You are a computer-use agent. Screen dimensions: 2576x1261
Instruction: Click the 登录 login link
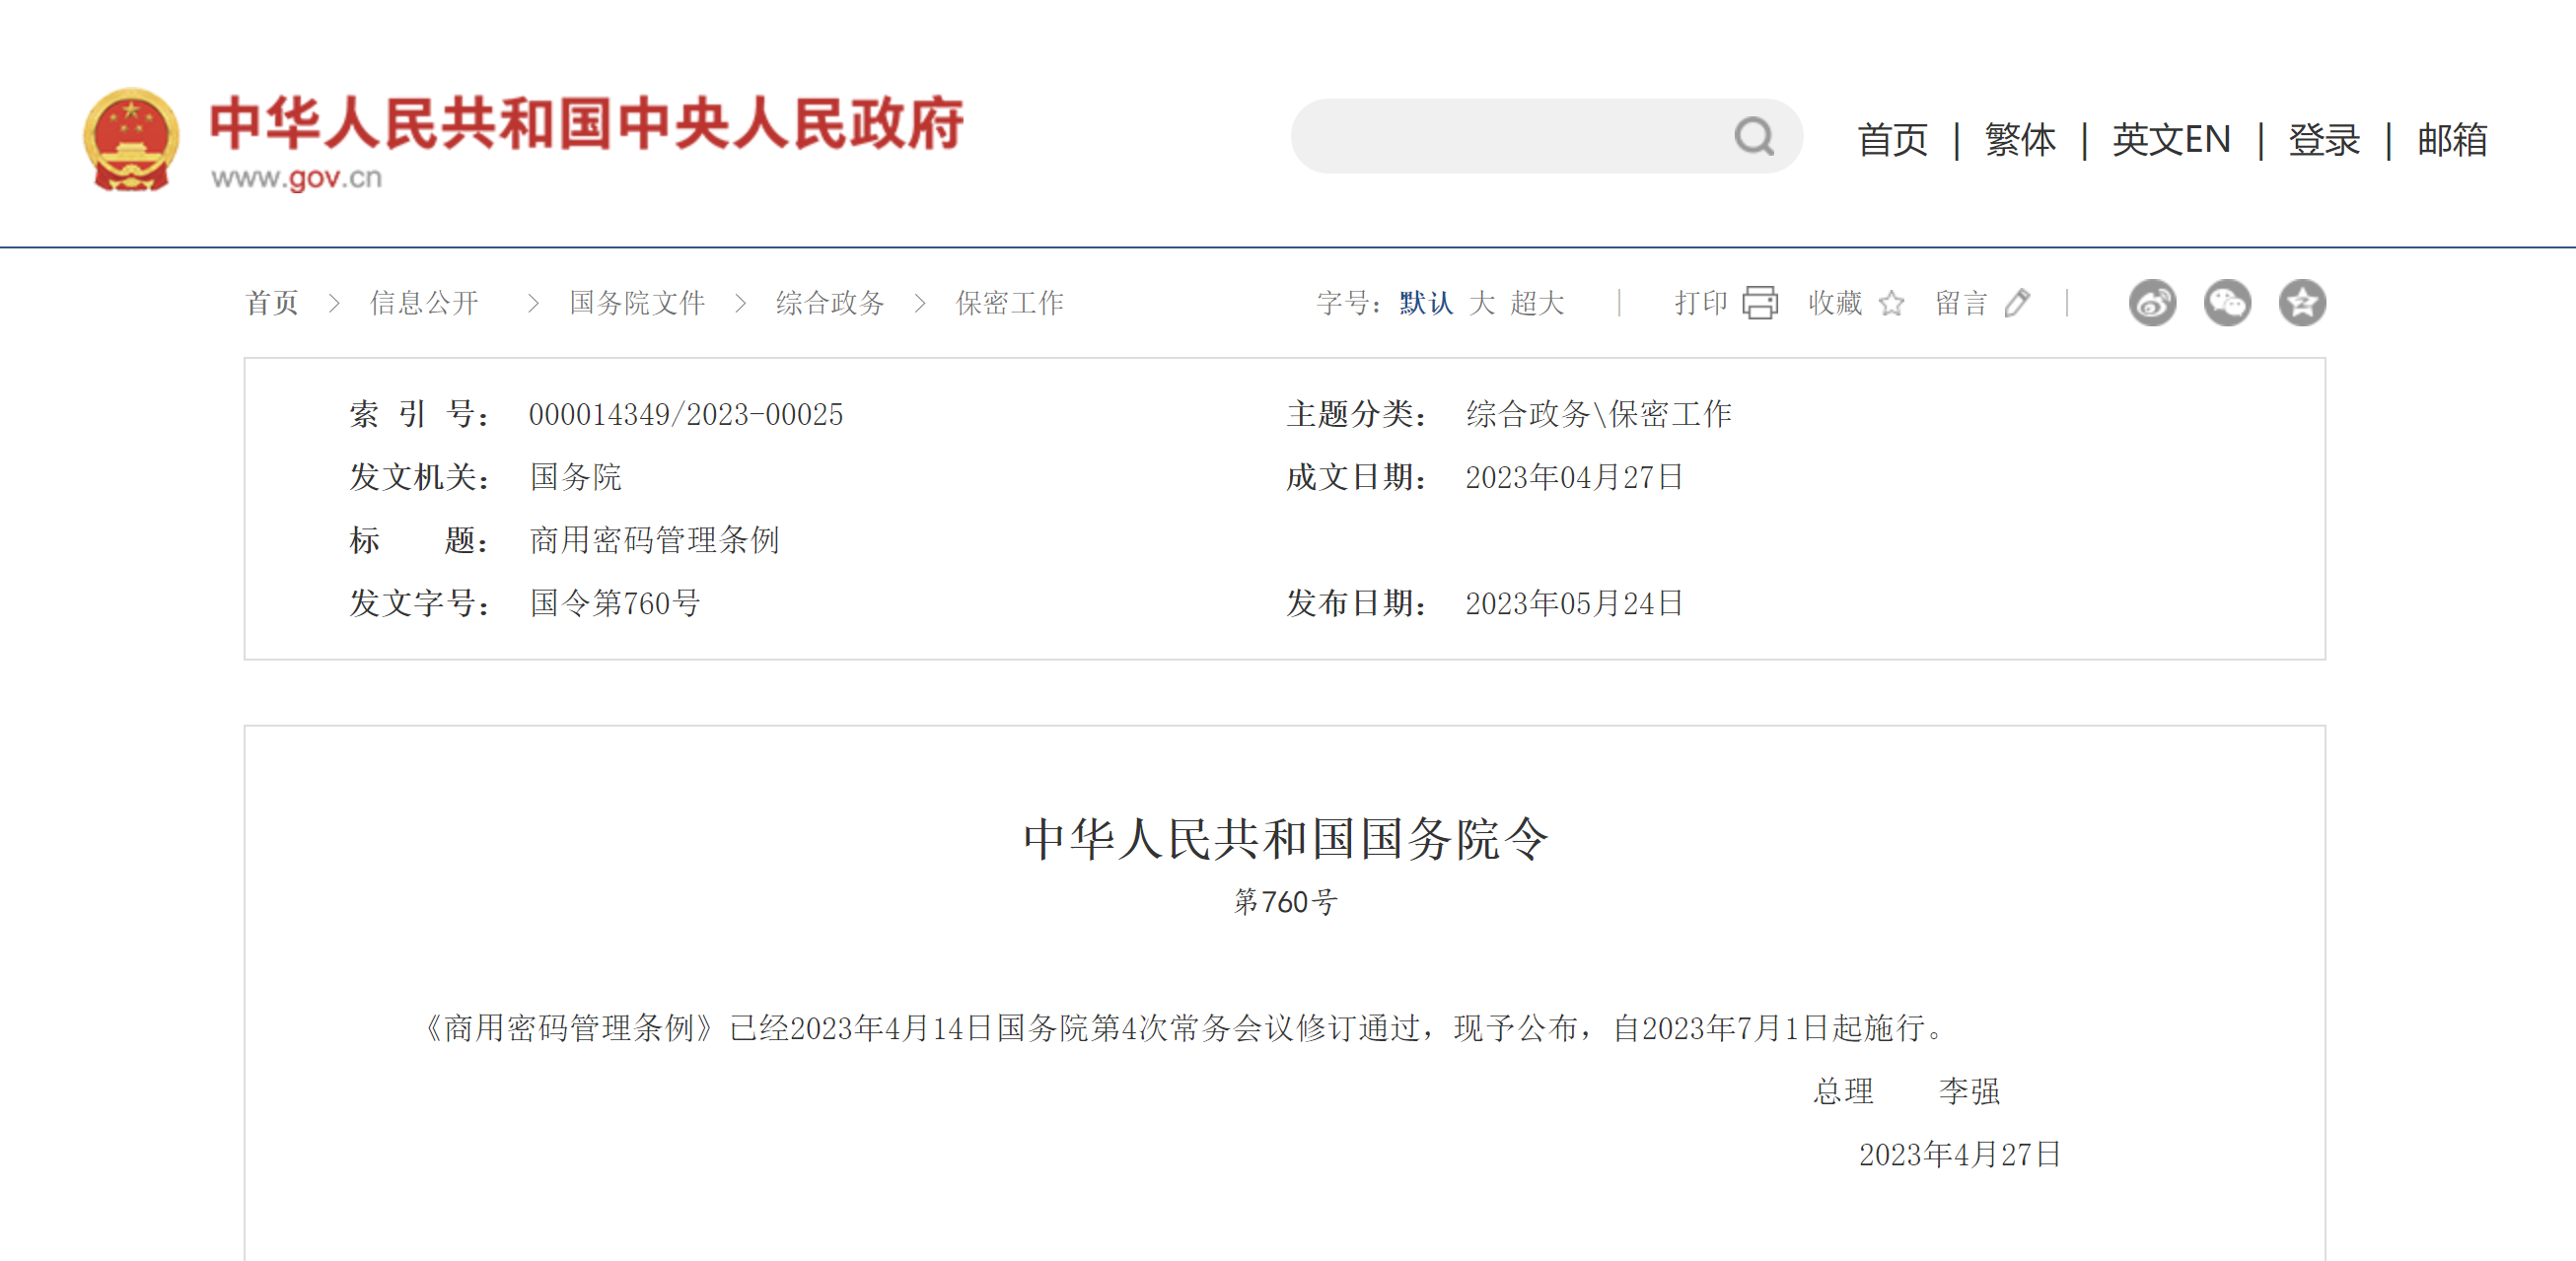tap(2324, 139)
